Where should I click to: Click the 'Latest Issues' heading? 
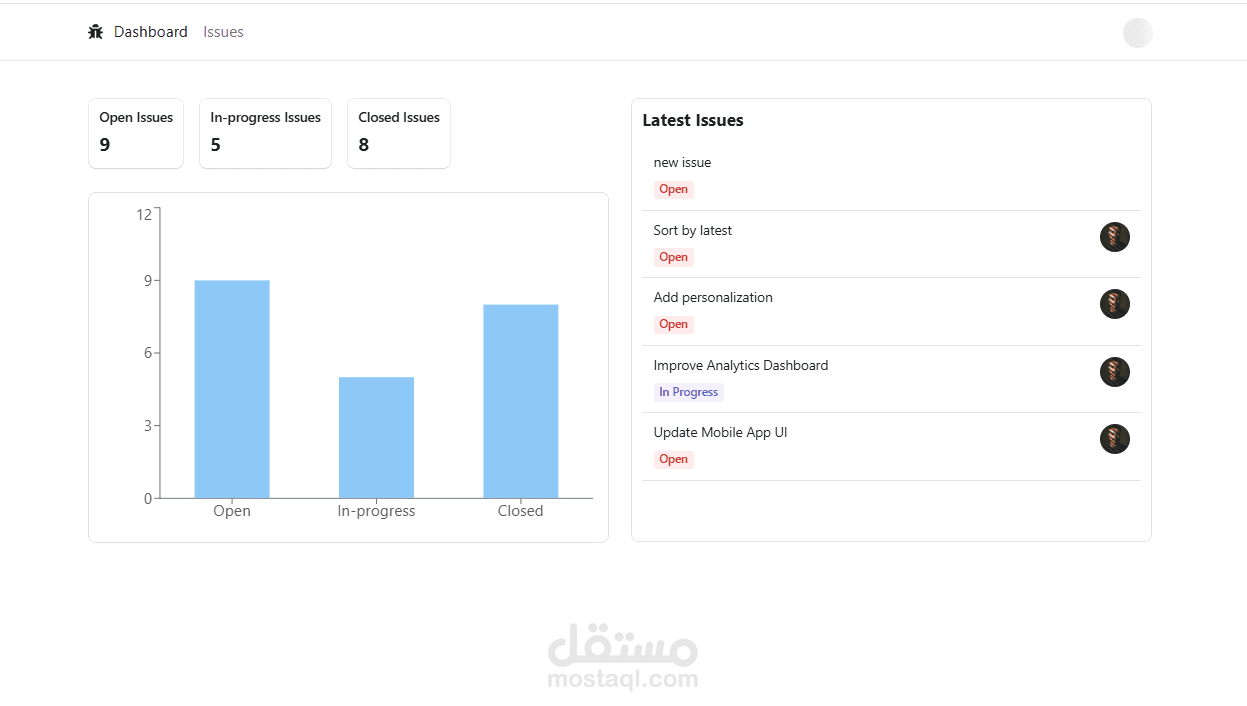tap(693, 120)
